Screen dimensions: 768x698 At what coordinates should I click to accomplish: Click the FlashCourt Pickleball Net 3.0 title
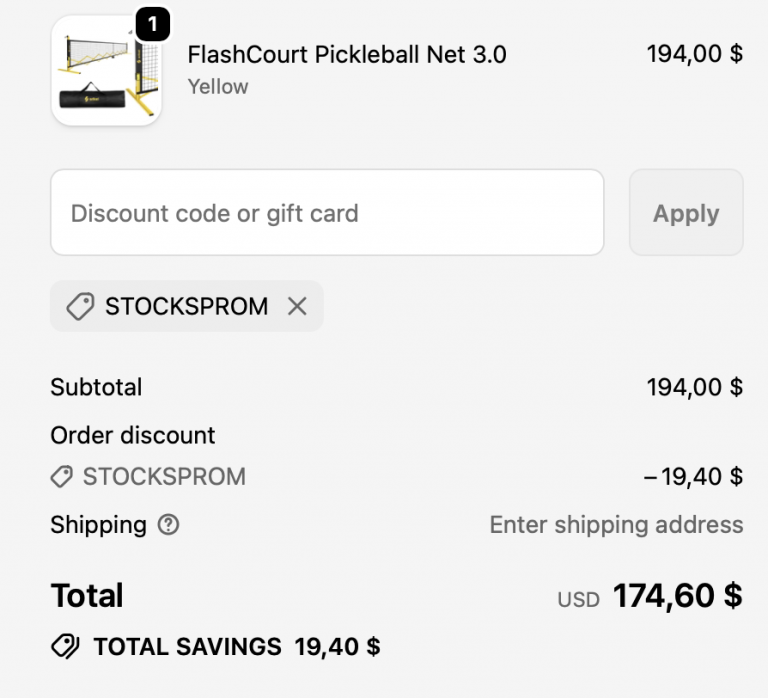click(347, 54)
